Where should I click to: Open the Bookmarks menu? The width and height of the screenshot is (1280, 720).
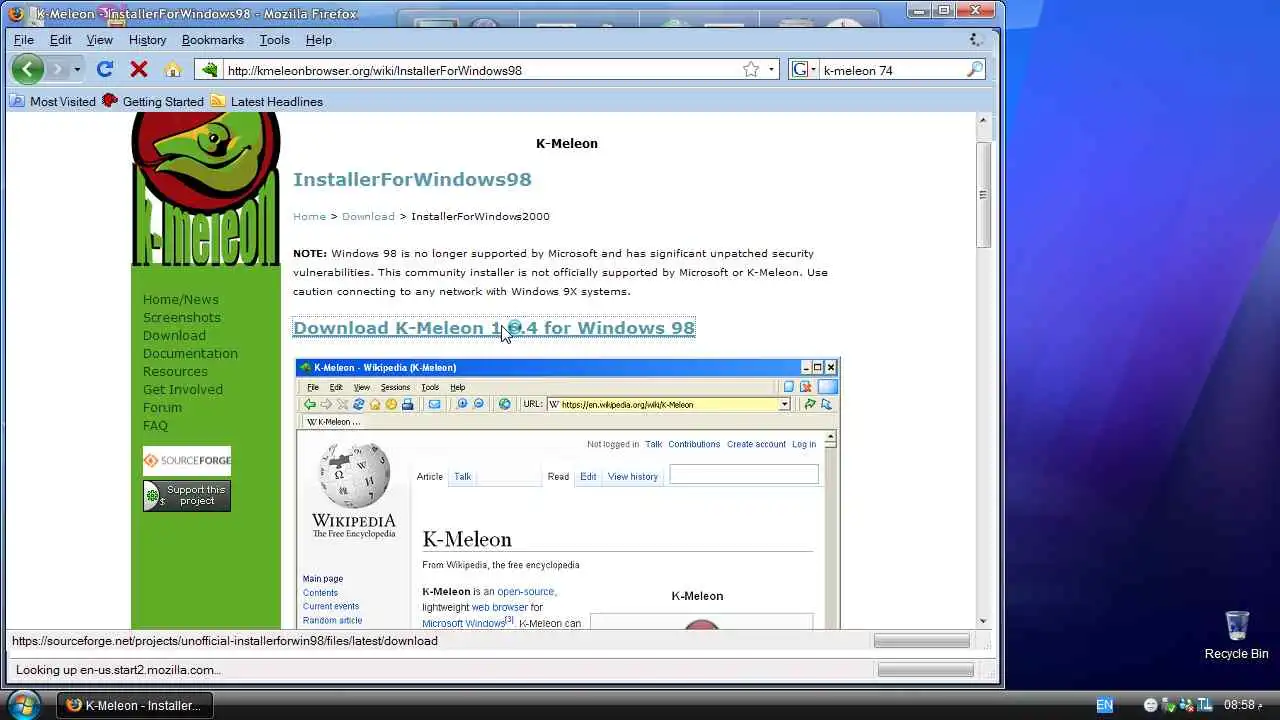click(213, 40)
